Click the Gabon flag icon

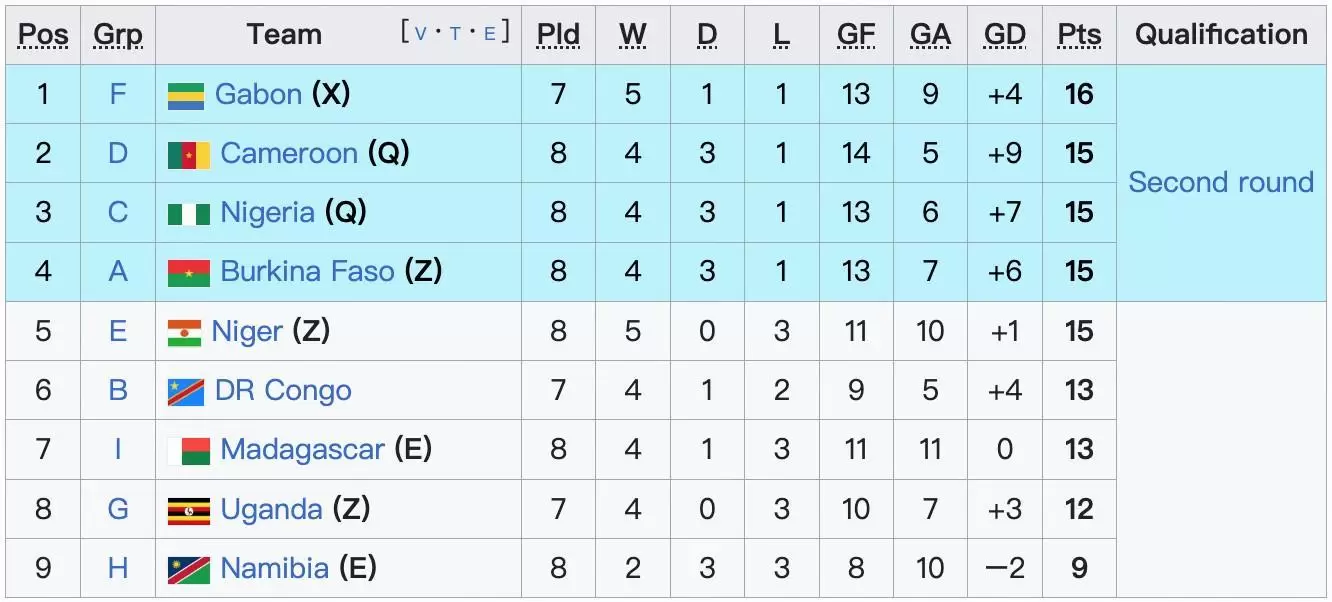(185, 95)
